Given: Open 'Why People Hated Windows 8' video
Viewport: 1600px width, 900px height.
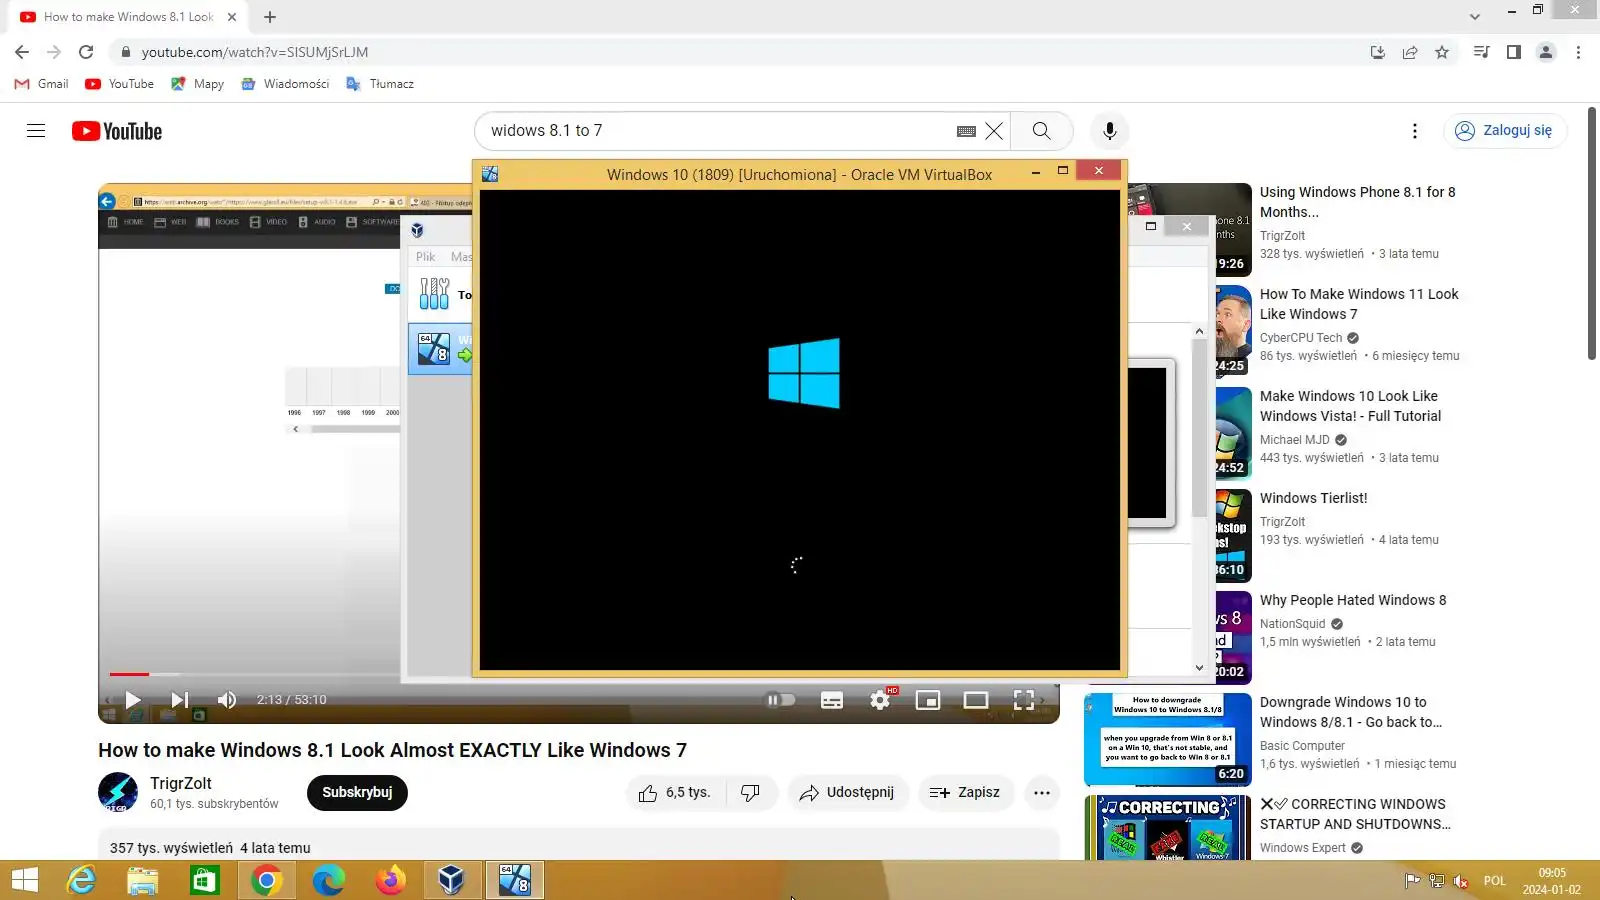Looking at the screenshot, I should coord(1353,600).
